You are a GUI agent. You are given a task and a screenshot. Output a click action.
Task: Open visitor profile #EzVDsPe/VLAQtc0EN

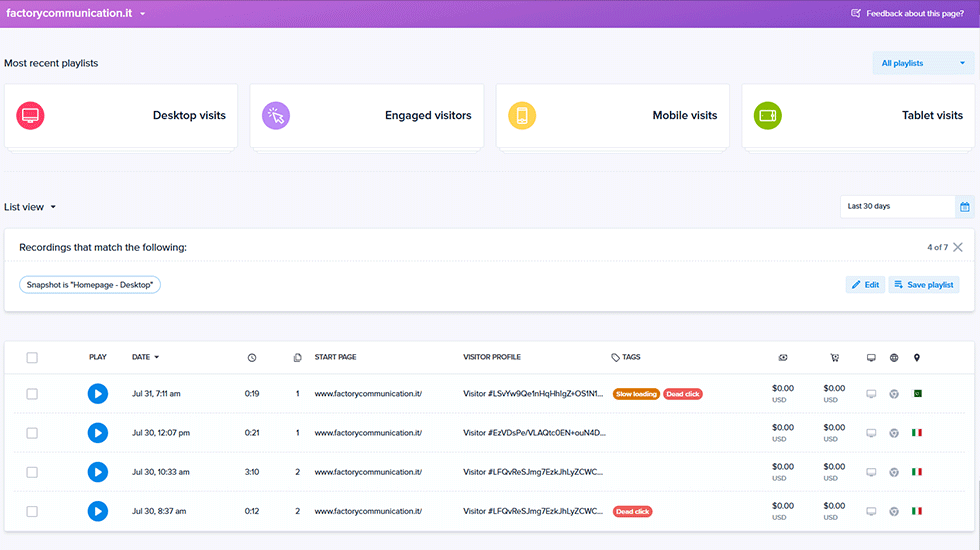coord(534,432)
